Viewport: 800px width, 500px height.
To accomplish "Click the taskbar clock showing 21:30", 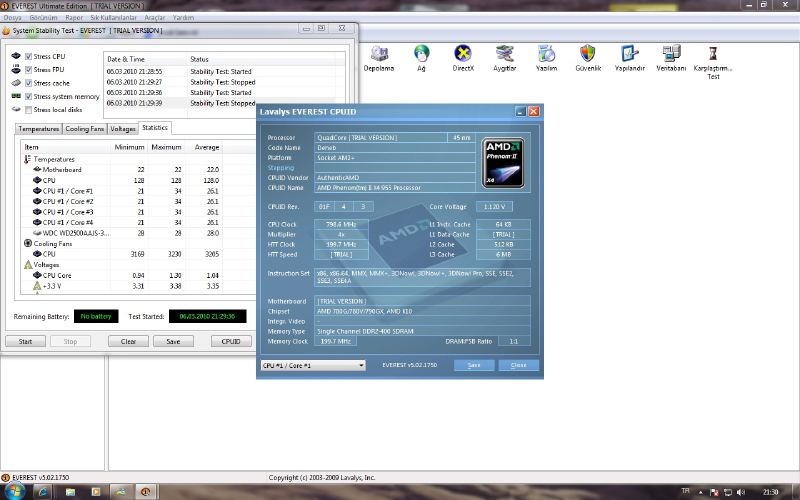I will (x=770, y=492).
